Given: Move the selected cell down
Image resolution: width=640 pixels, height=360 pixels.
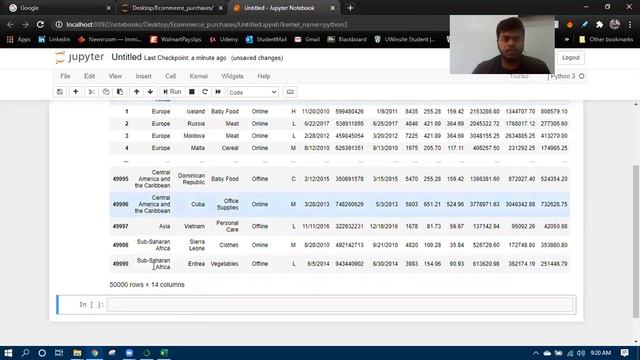Looking at the screenshot, I should point(150,92).
